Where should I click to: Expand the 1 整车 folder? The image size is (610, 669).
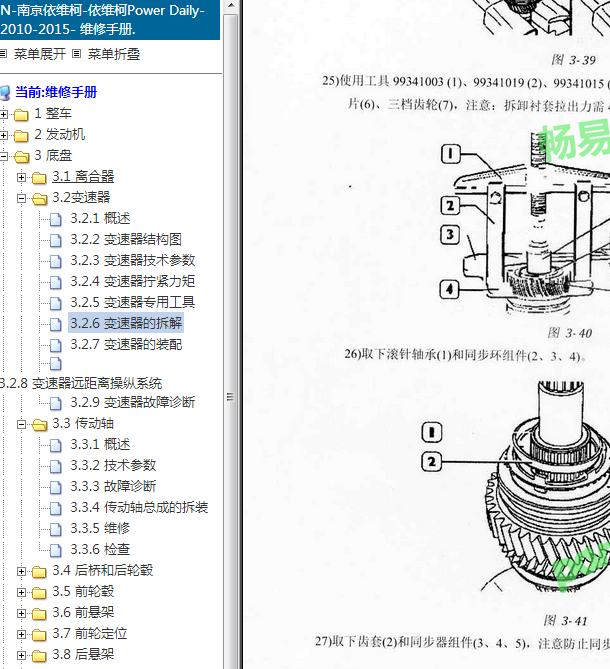click(x=4, y=114)
